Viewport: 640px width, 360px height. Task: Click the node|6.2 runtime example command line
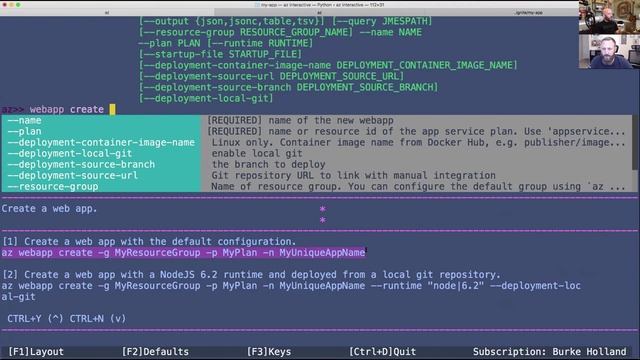291,291
